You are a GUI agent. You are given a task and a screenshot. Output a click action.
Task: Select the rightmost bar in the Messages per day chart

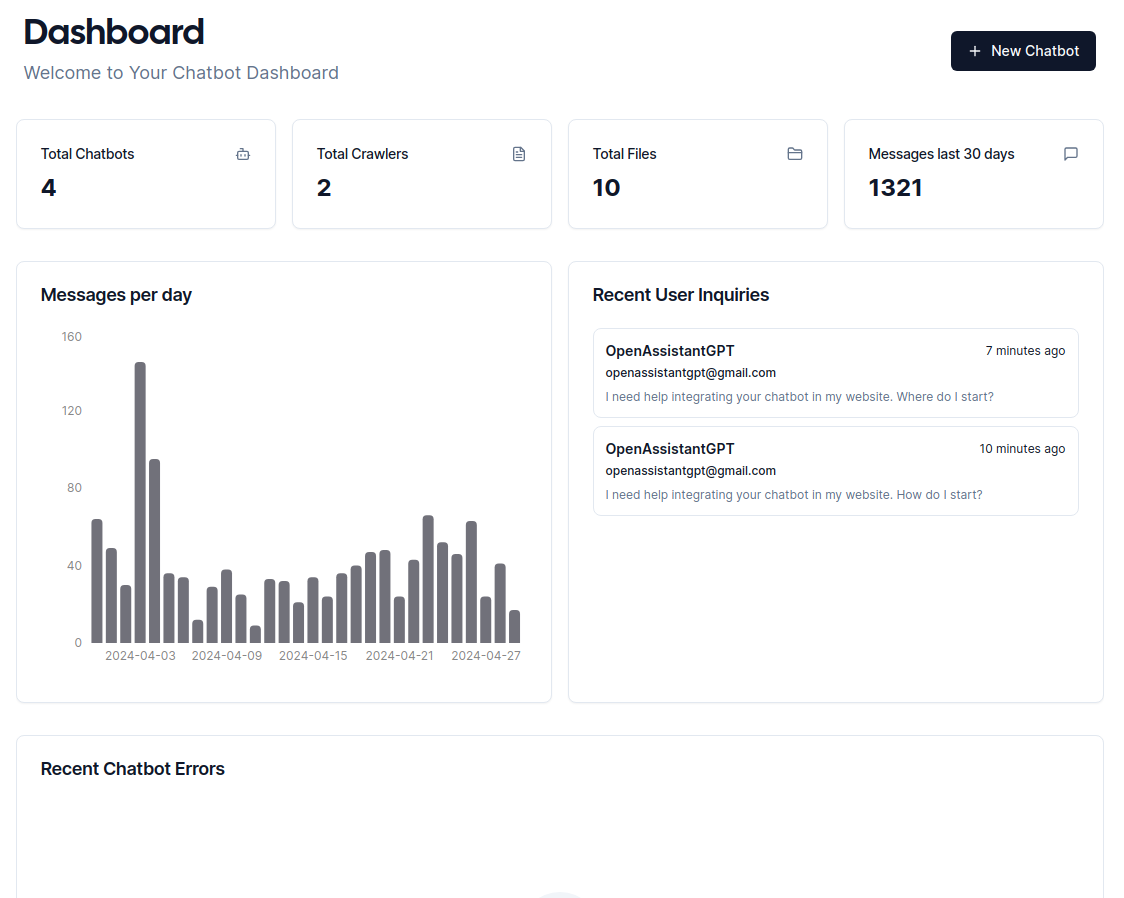pyautogui.click(x=514, y=627)
